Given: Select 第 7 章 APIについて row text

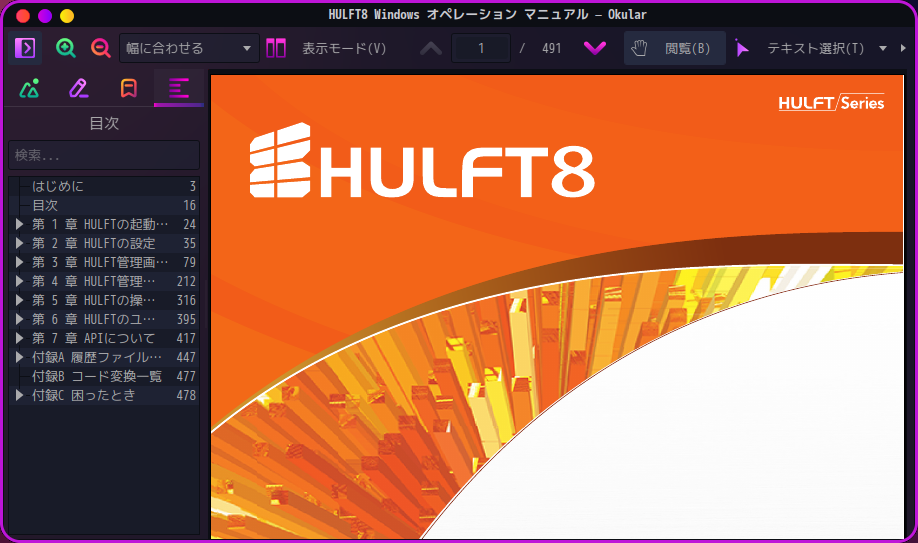Looking at the screenshot, I should point(94,338).
